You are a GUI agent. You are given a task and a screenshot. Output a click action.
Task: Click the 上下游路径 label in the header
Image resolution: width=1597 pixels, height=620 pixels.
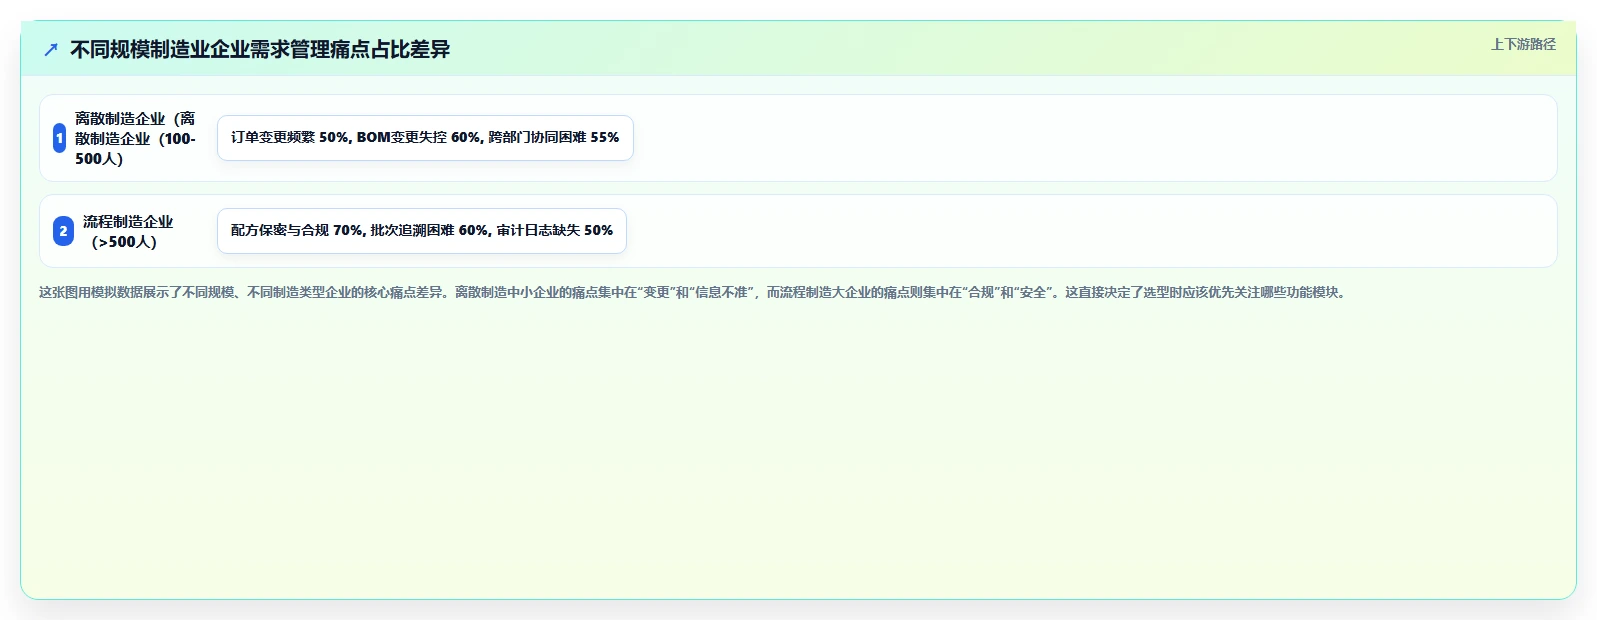pyautogui.click(x=1523, y=44)
